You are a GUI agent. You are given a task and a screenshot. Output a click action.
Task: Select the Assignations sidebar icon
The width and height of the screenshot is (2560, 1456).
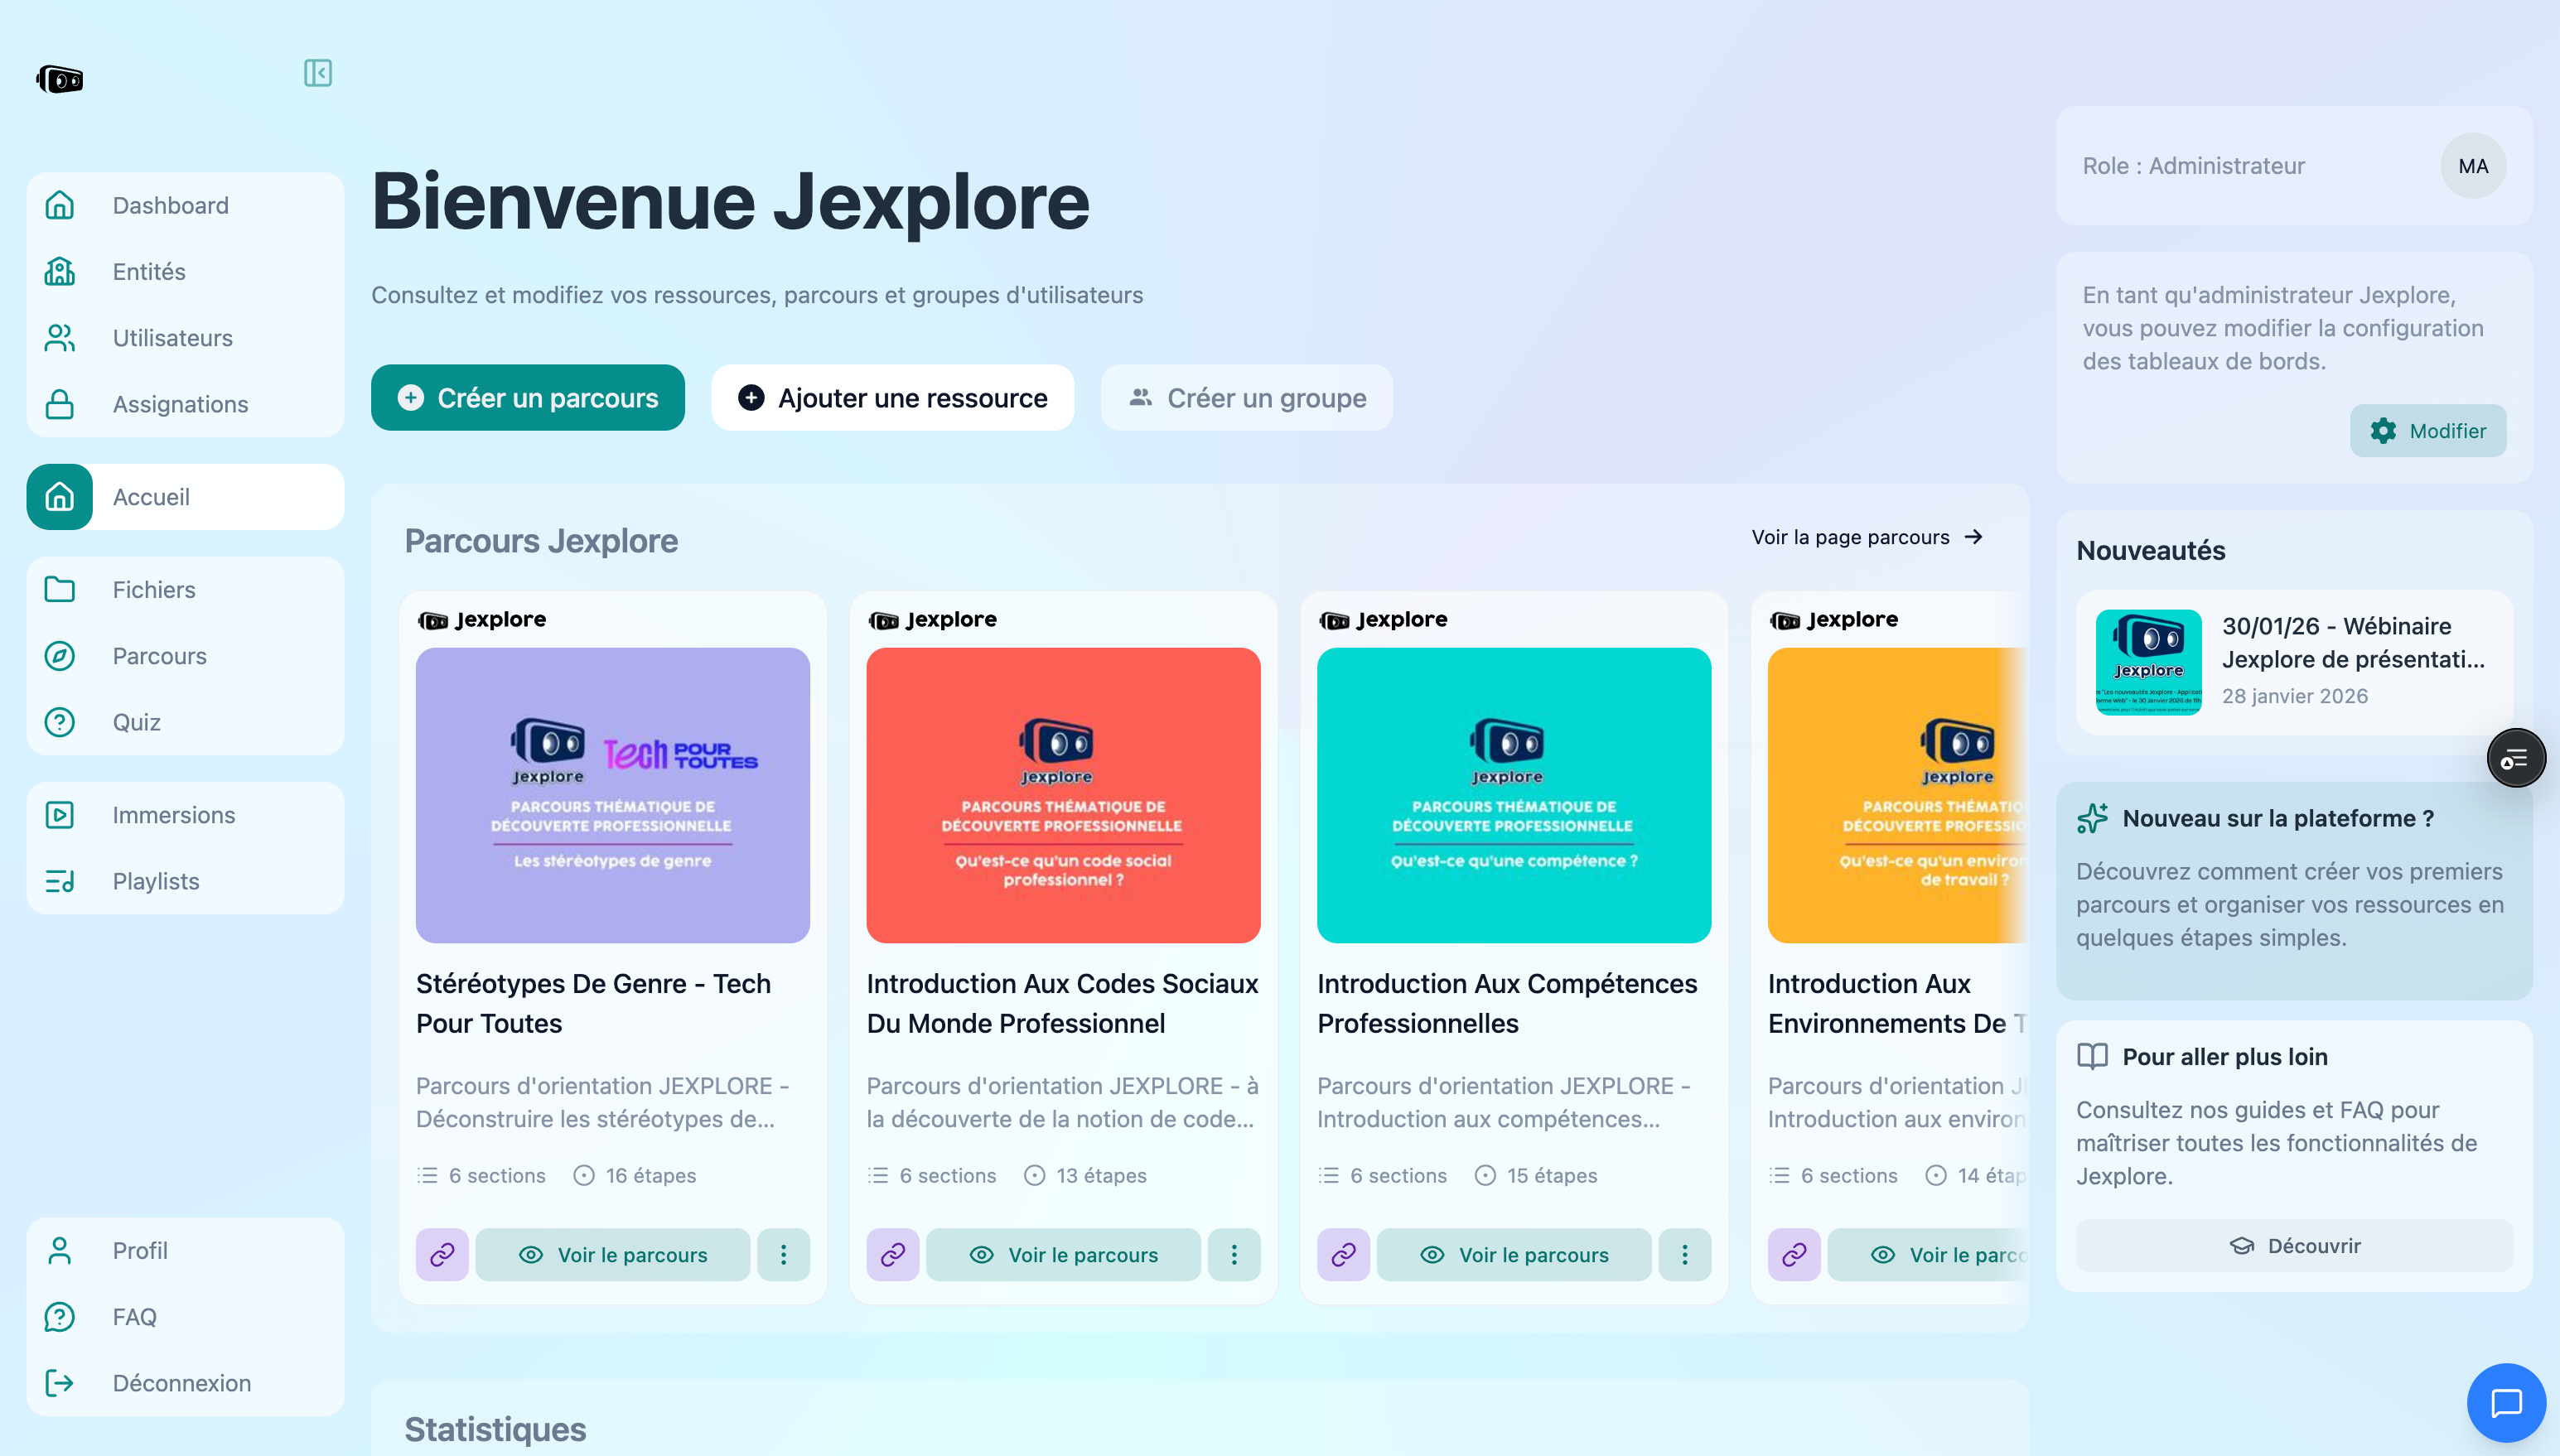59,404
